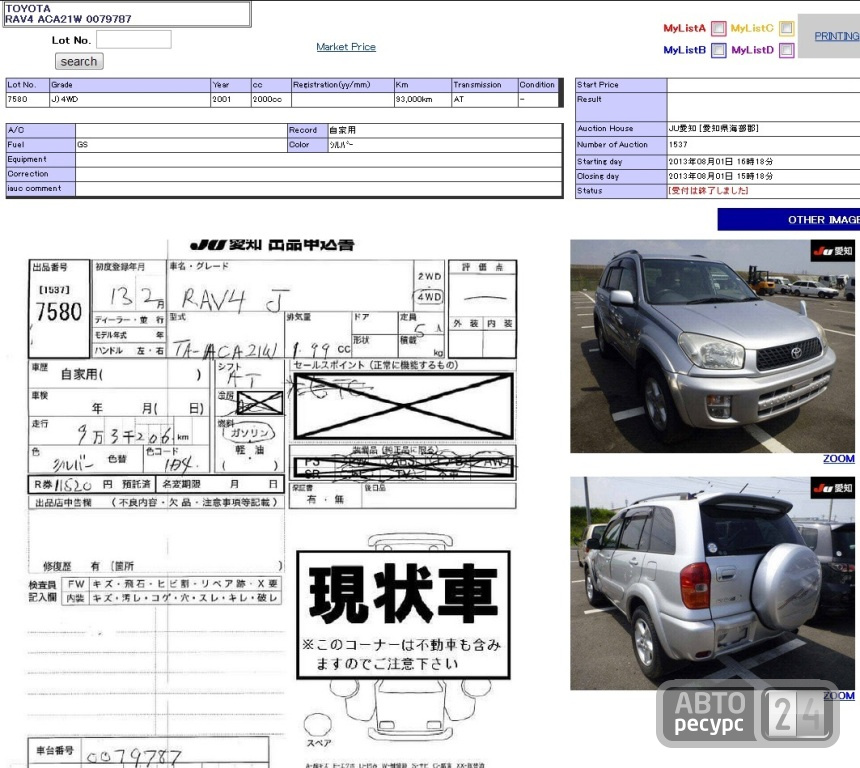Check the MyListB checkbox

[x=718, y=50]
